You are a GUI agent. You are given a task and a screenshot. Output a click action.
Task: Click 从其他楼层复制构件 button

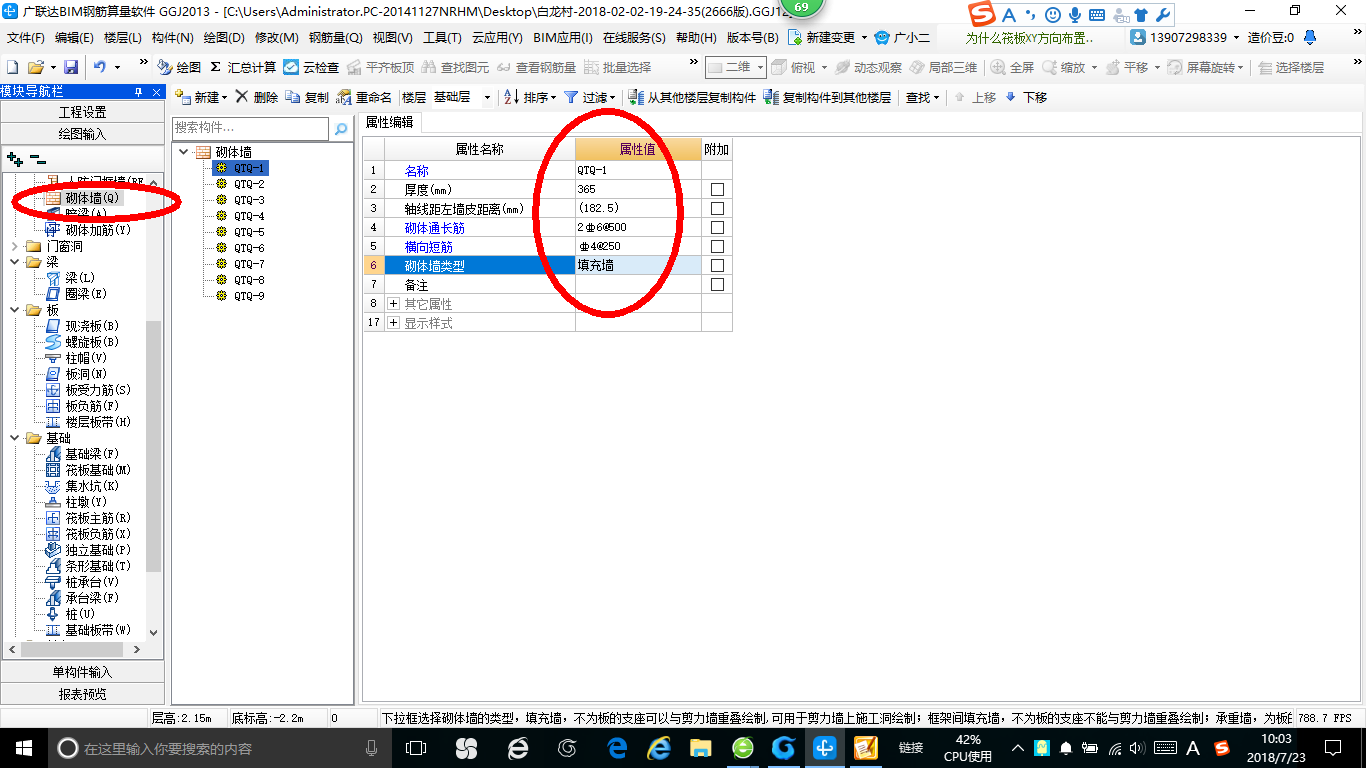pos(692,97)
